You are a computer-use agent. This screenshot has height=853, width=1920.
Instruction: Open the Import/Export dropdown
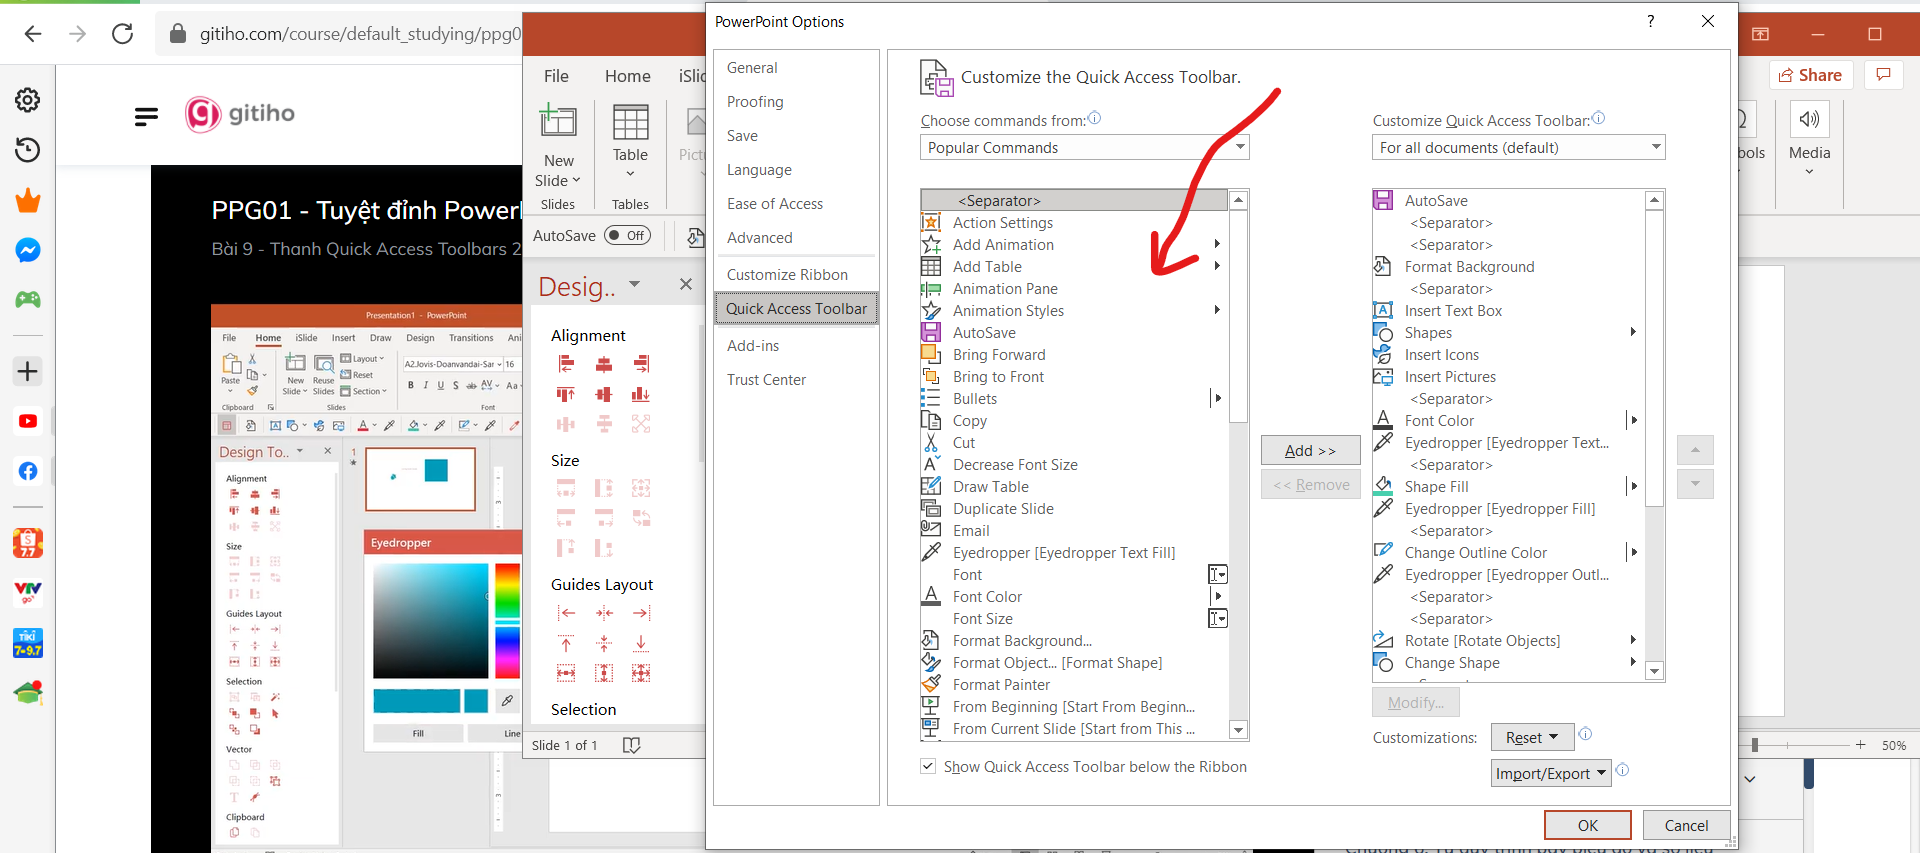coord(1551,773)
